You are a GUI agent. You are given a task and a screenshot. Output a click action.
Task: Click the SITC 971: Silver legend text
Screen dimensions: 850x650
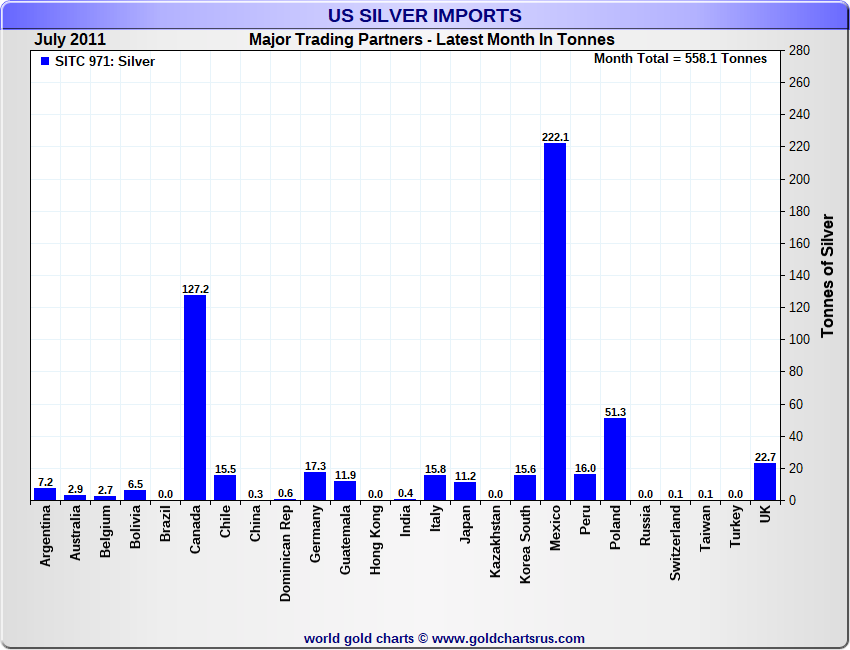105,61
